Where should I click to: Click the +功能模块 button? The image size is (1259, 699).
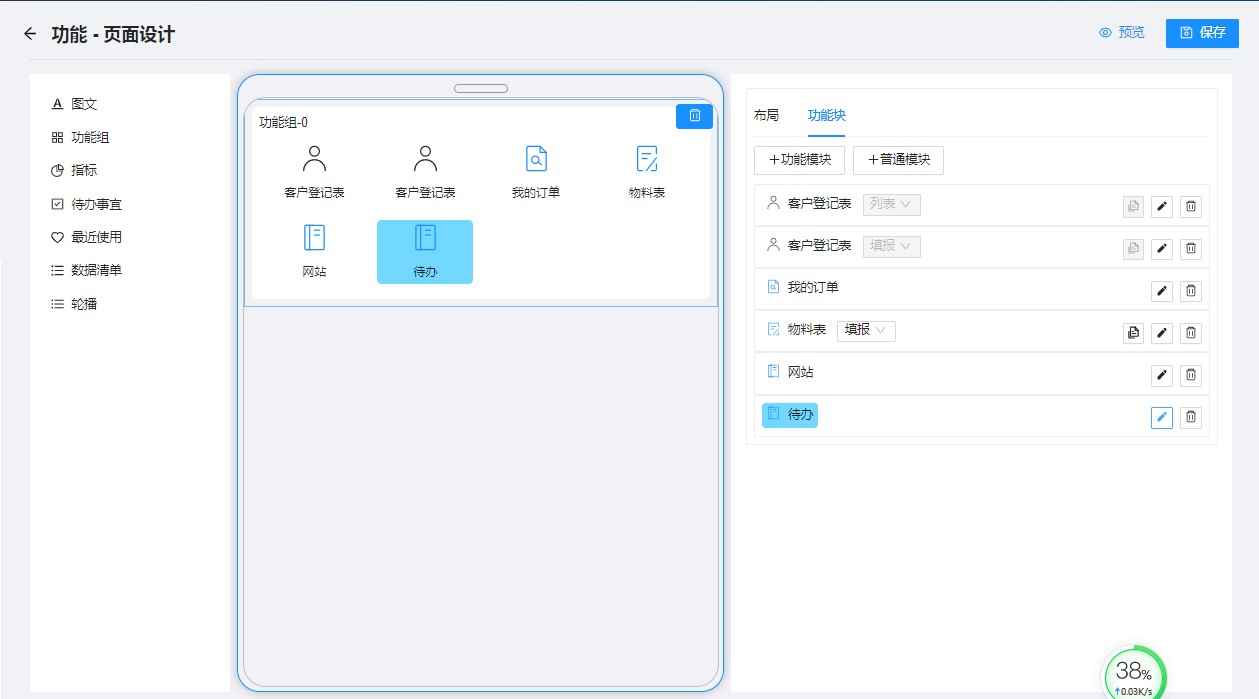799,160
